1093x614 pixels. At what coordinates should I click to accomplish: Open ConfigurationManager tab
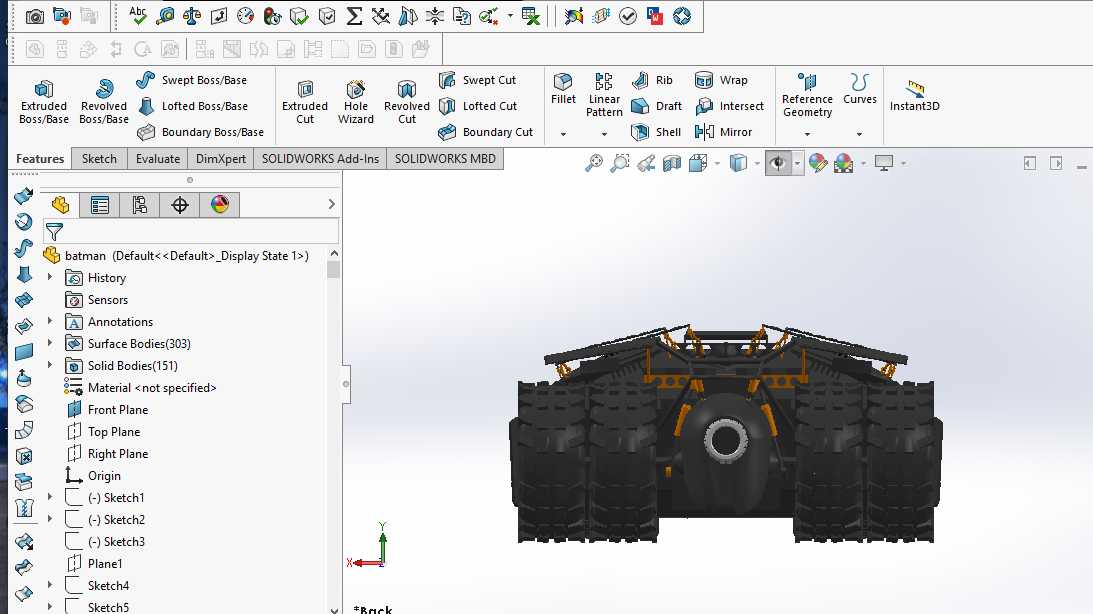[x=139, y=205]
